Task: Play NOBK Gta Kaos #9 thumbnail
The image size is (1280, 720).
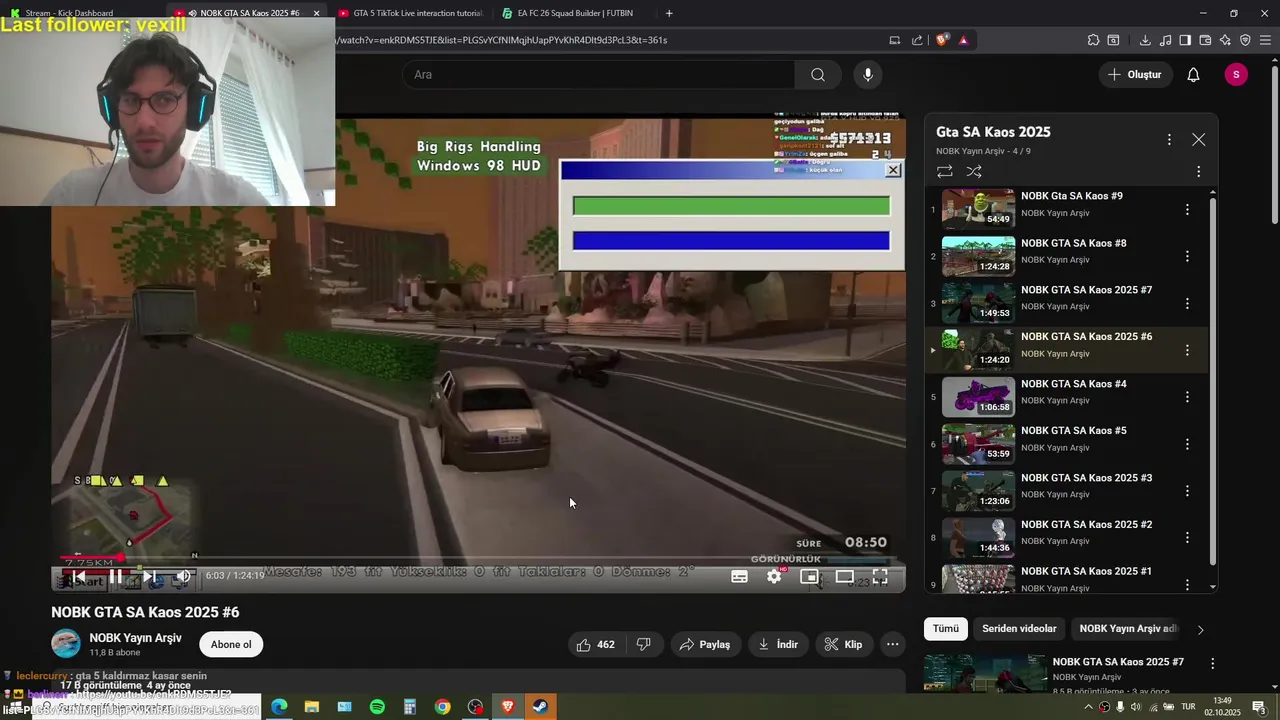Action: pyautogui.click(x=978, y=209)
